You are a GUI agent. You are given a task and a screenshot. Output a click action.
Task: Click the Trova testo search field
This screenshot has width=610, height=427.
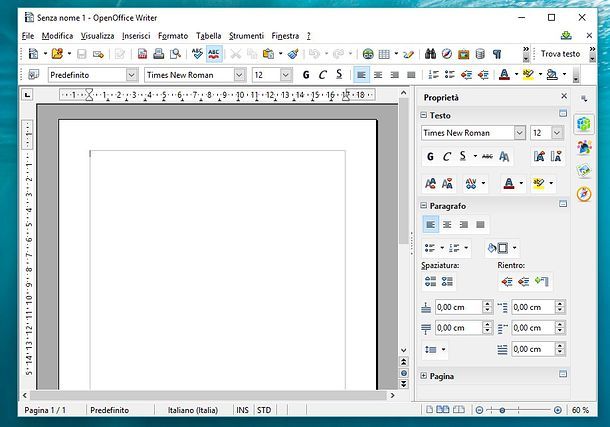560,54
